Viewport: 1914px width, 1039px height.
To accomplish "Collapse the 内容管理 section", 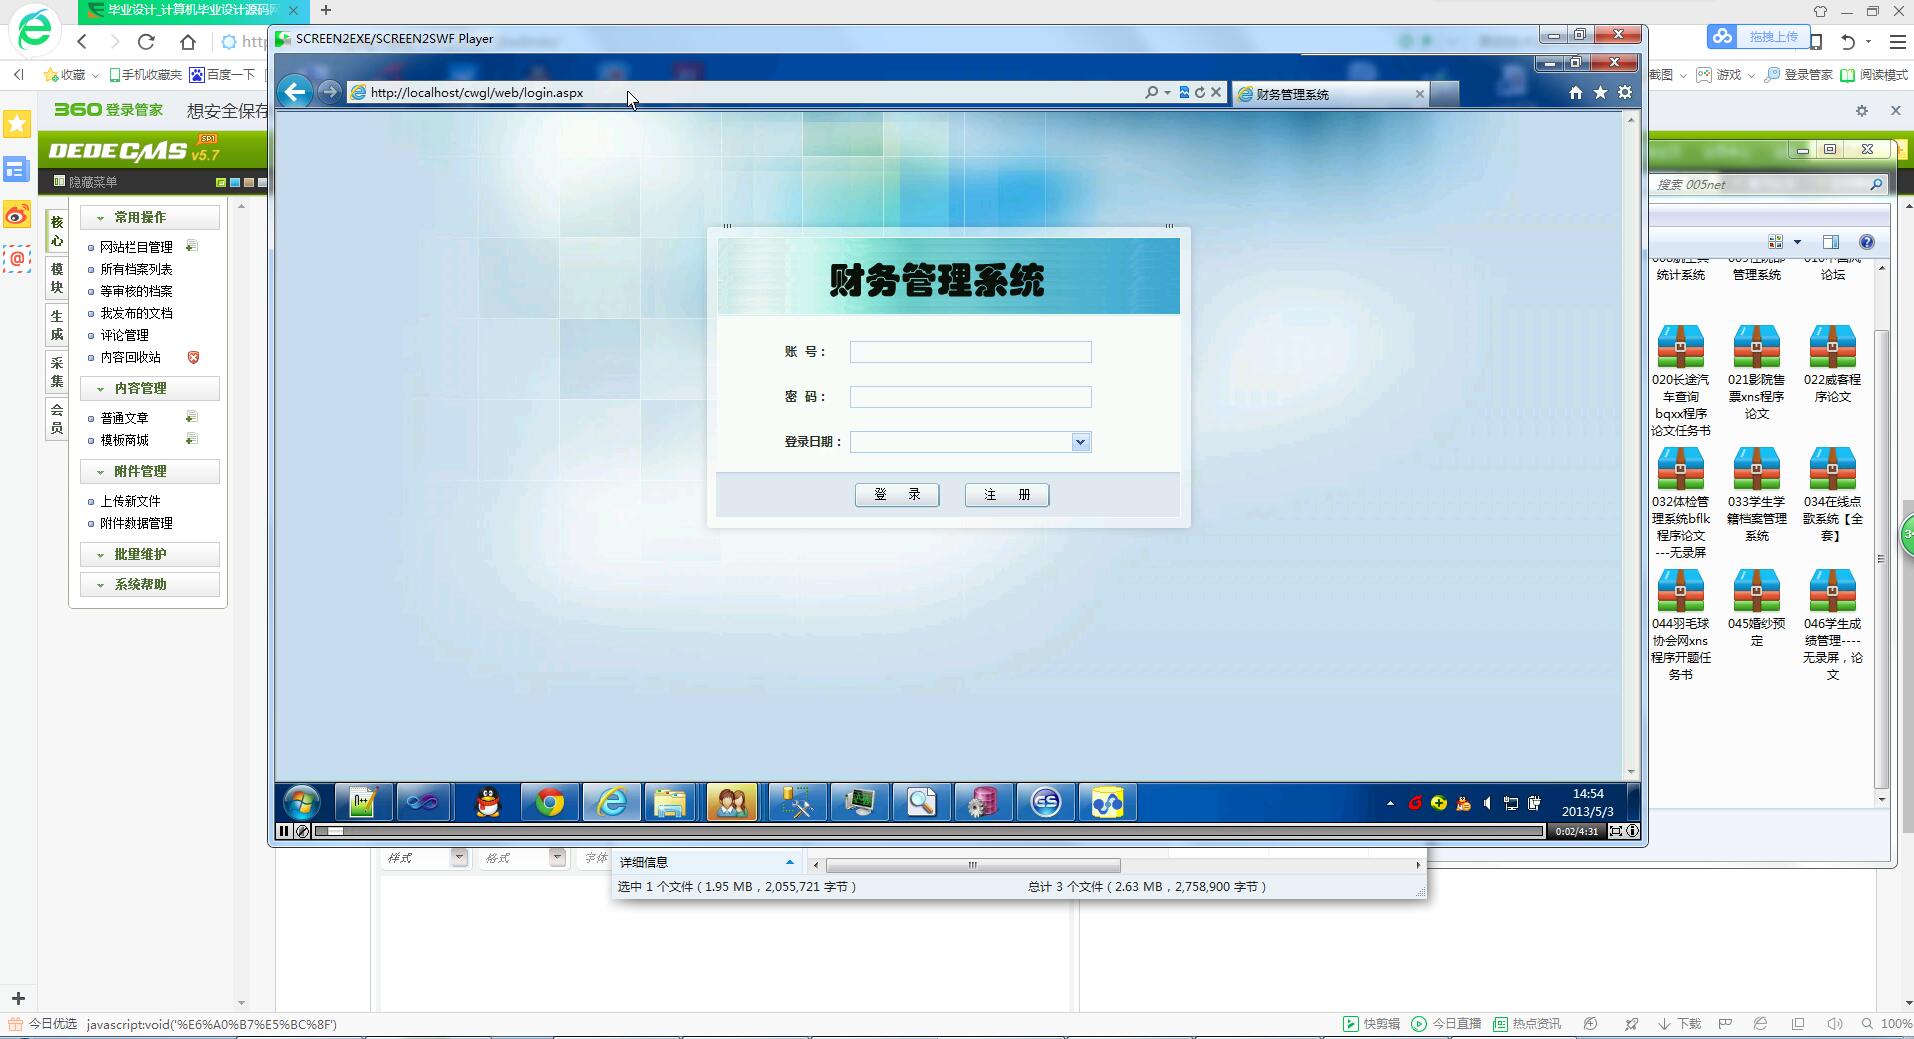I will point(150,388).
